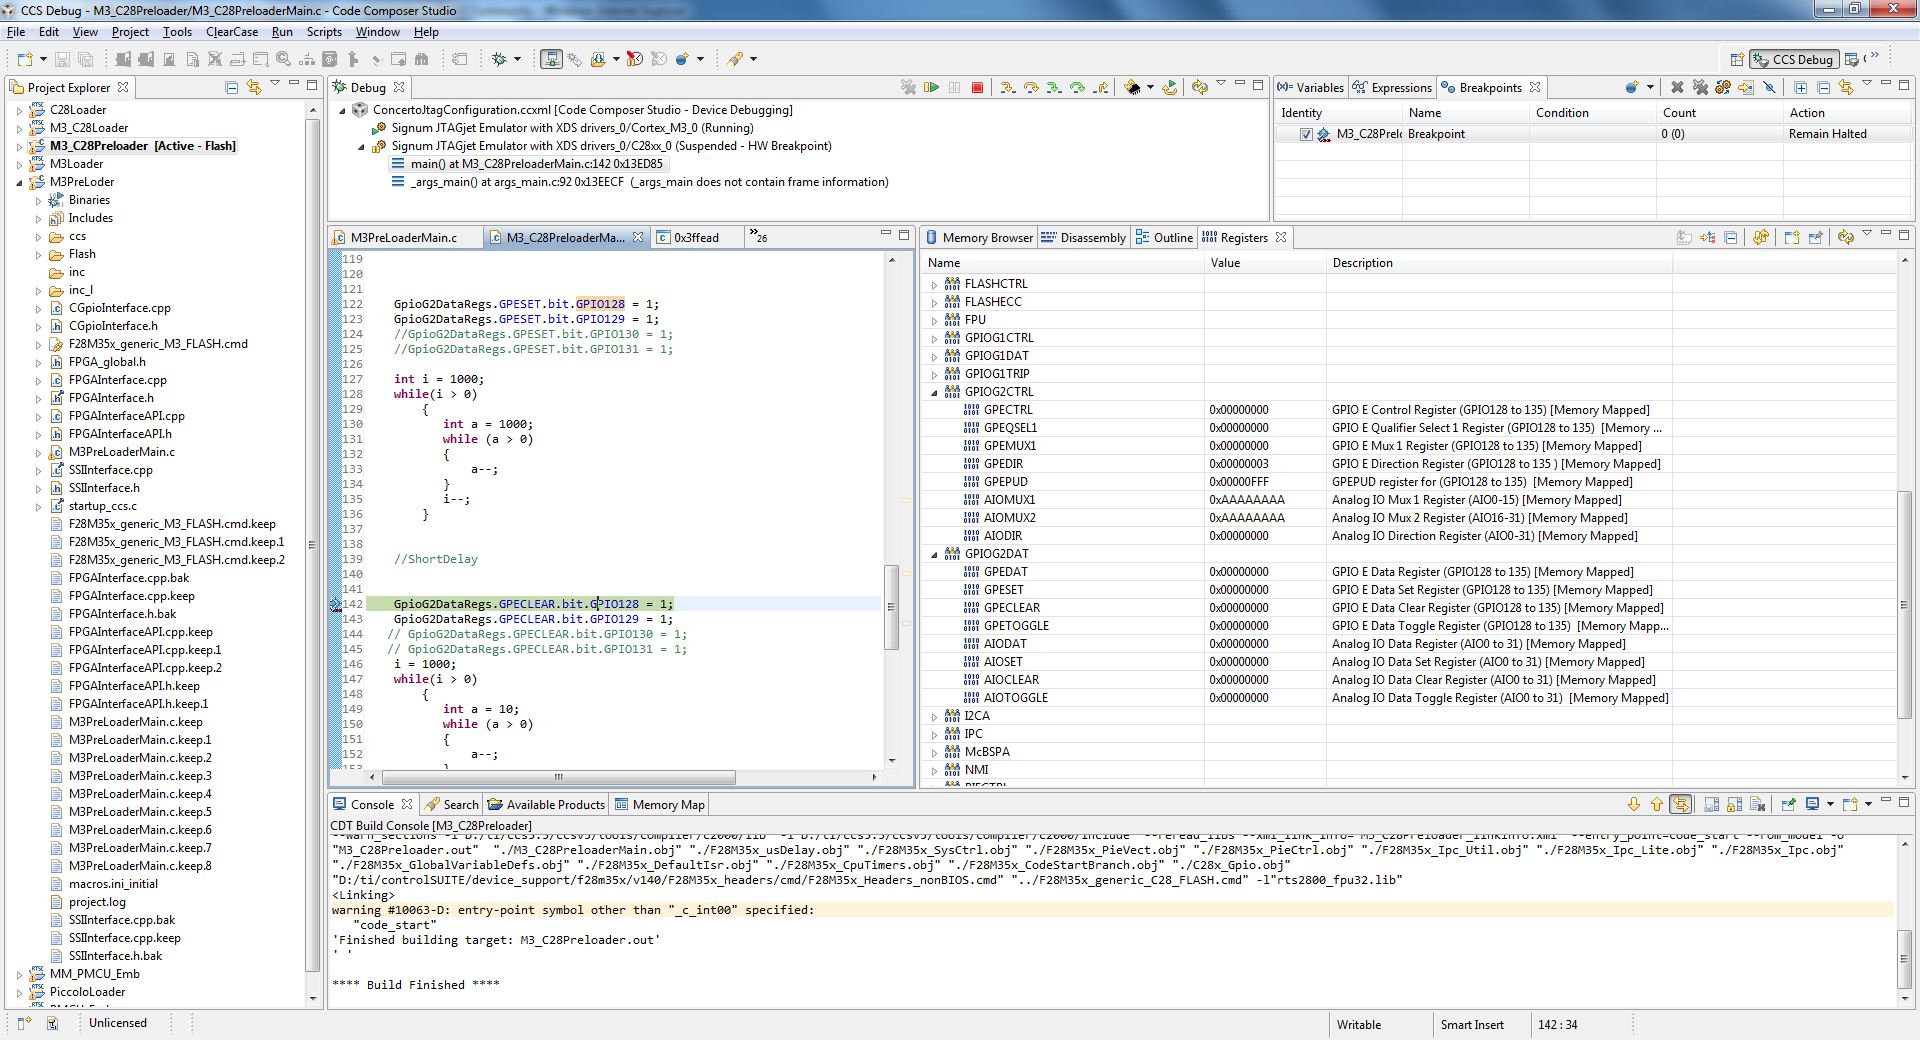This screenshot has width=1920, height=1040.
Task: Collapse all in Project Explorer
Action: point(232,88)
